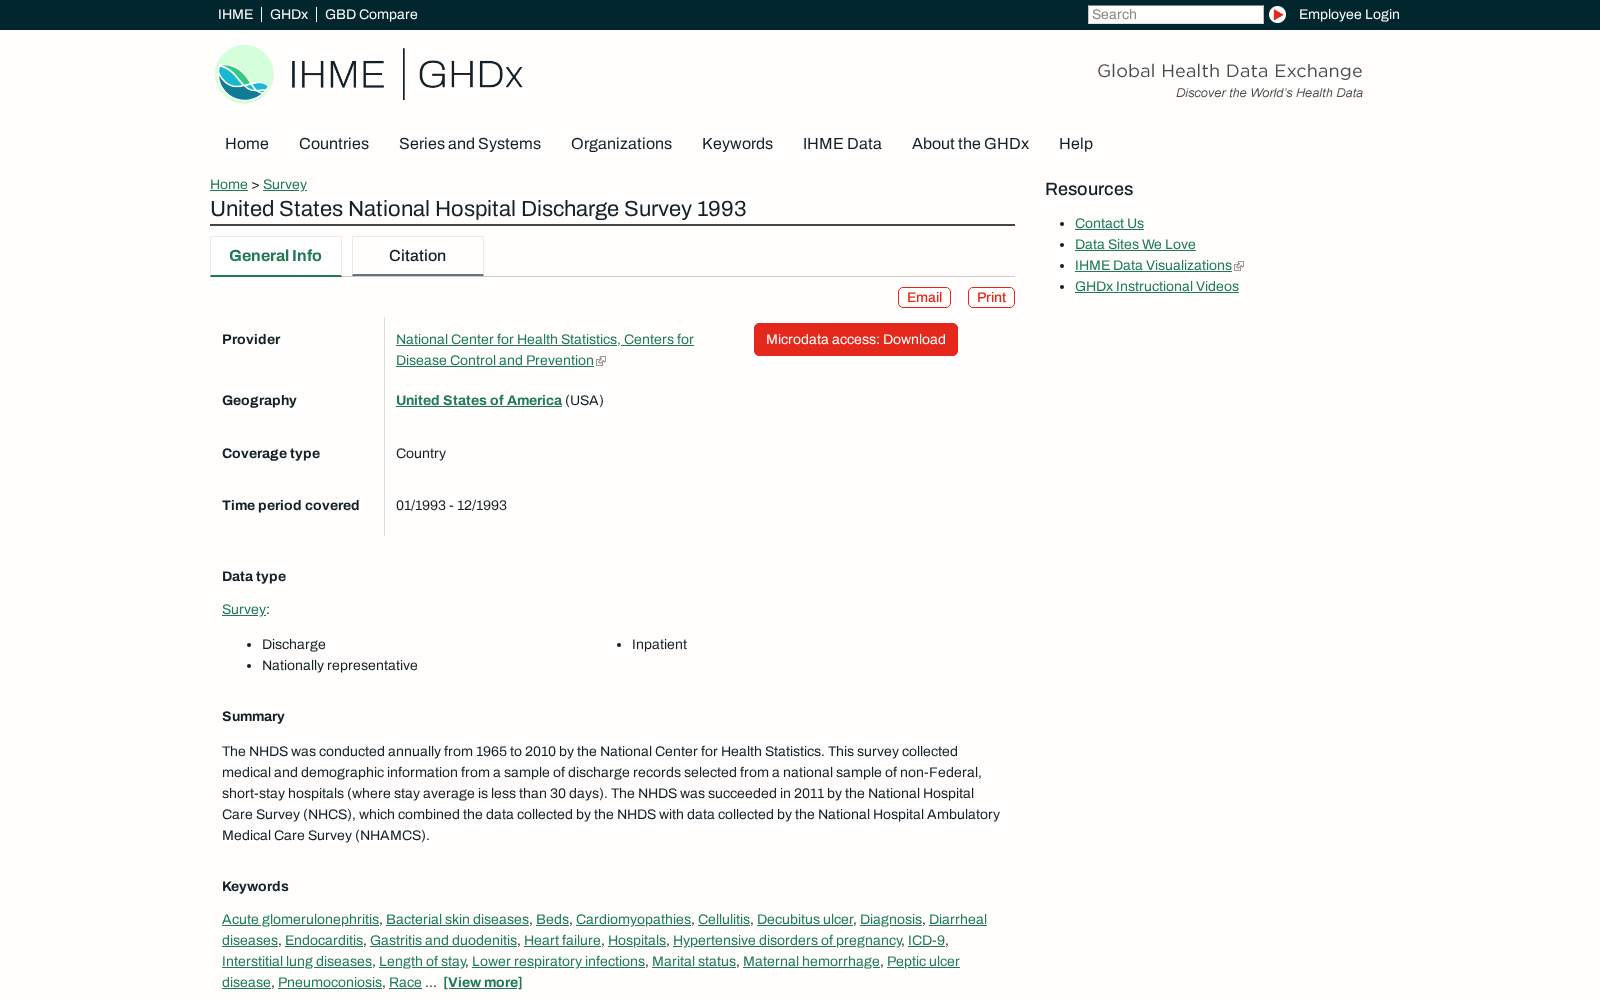Viewport: 1600px width, 1000px height.
Task: Open Decubitus ulcer keyword link
Action: tap(805, 919)
